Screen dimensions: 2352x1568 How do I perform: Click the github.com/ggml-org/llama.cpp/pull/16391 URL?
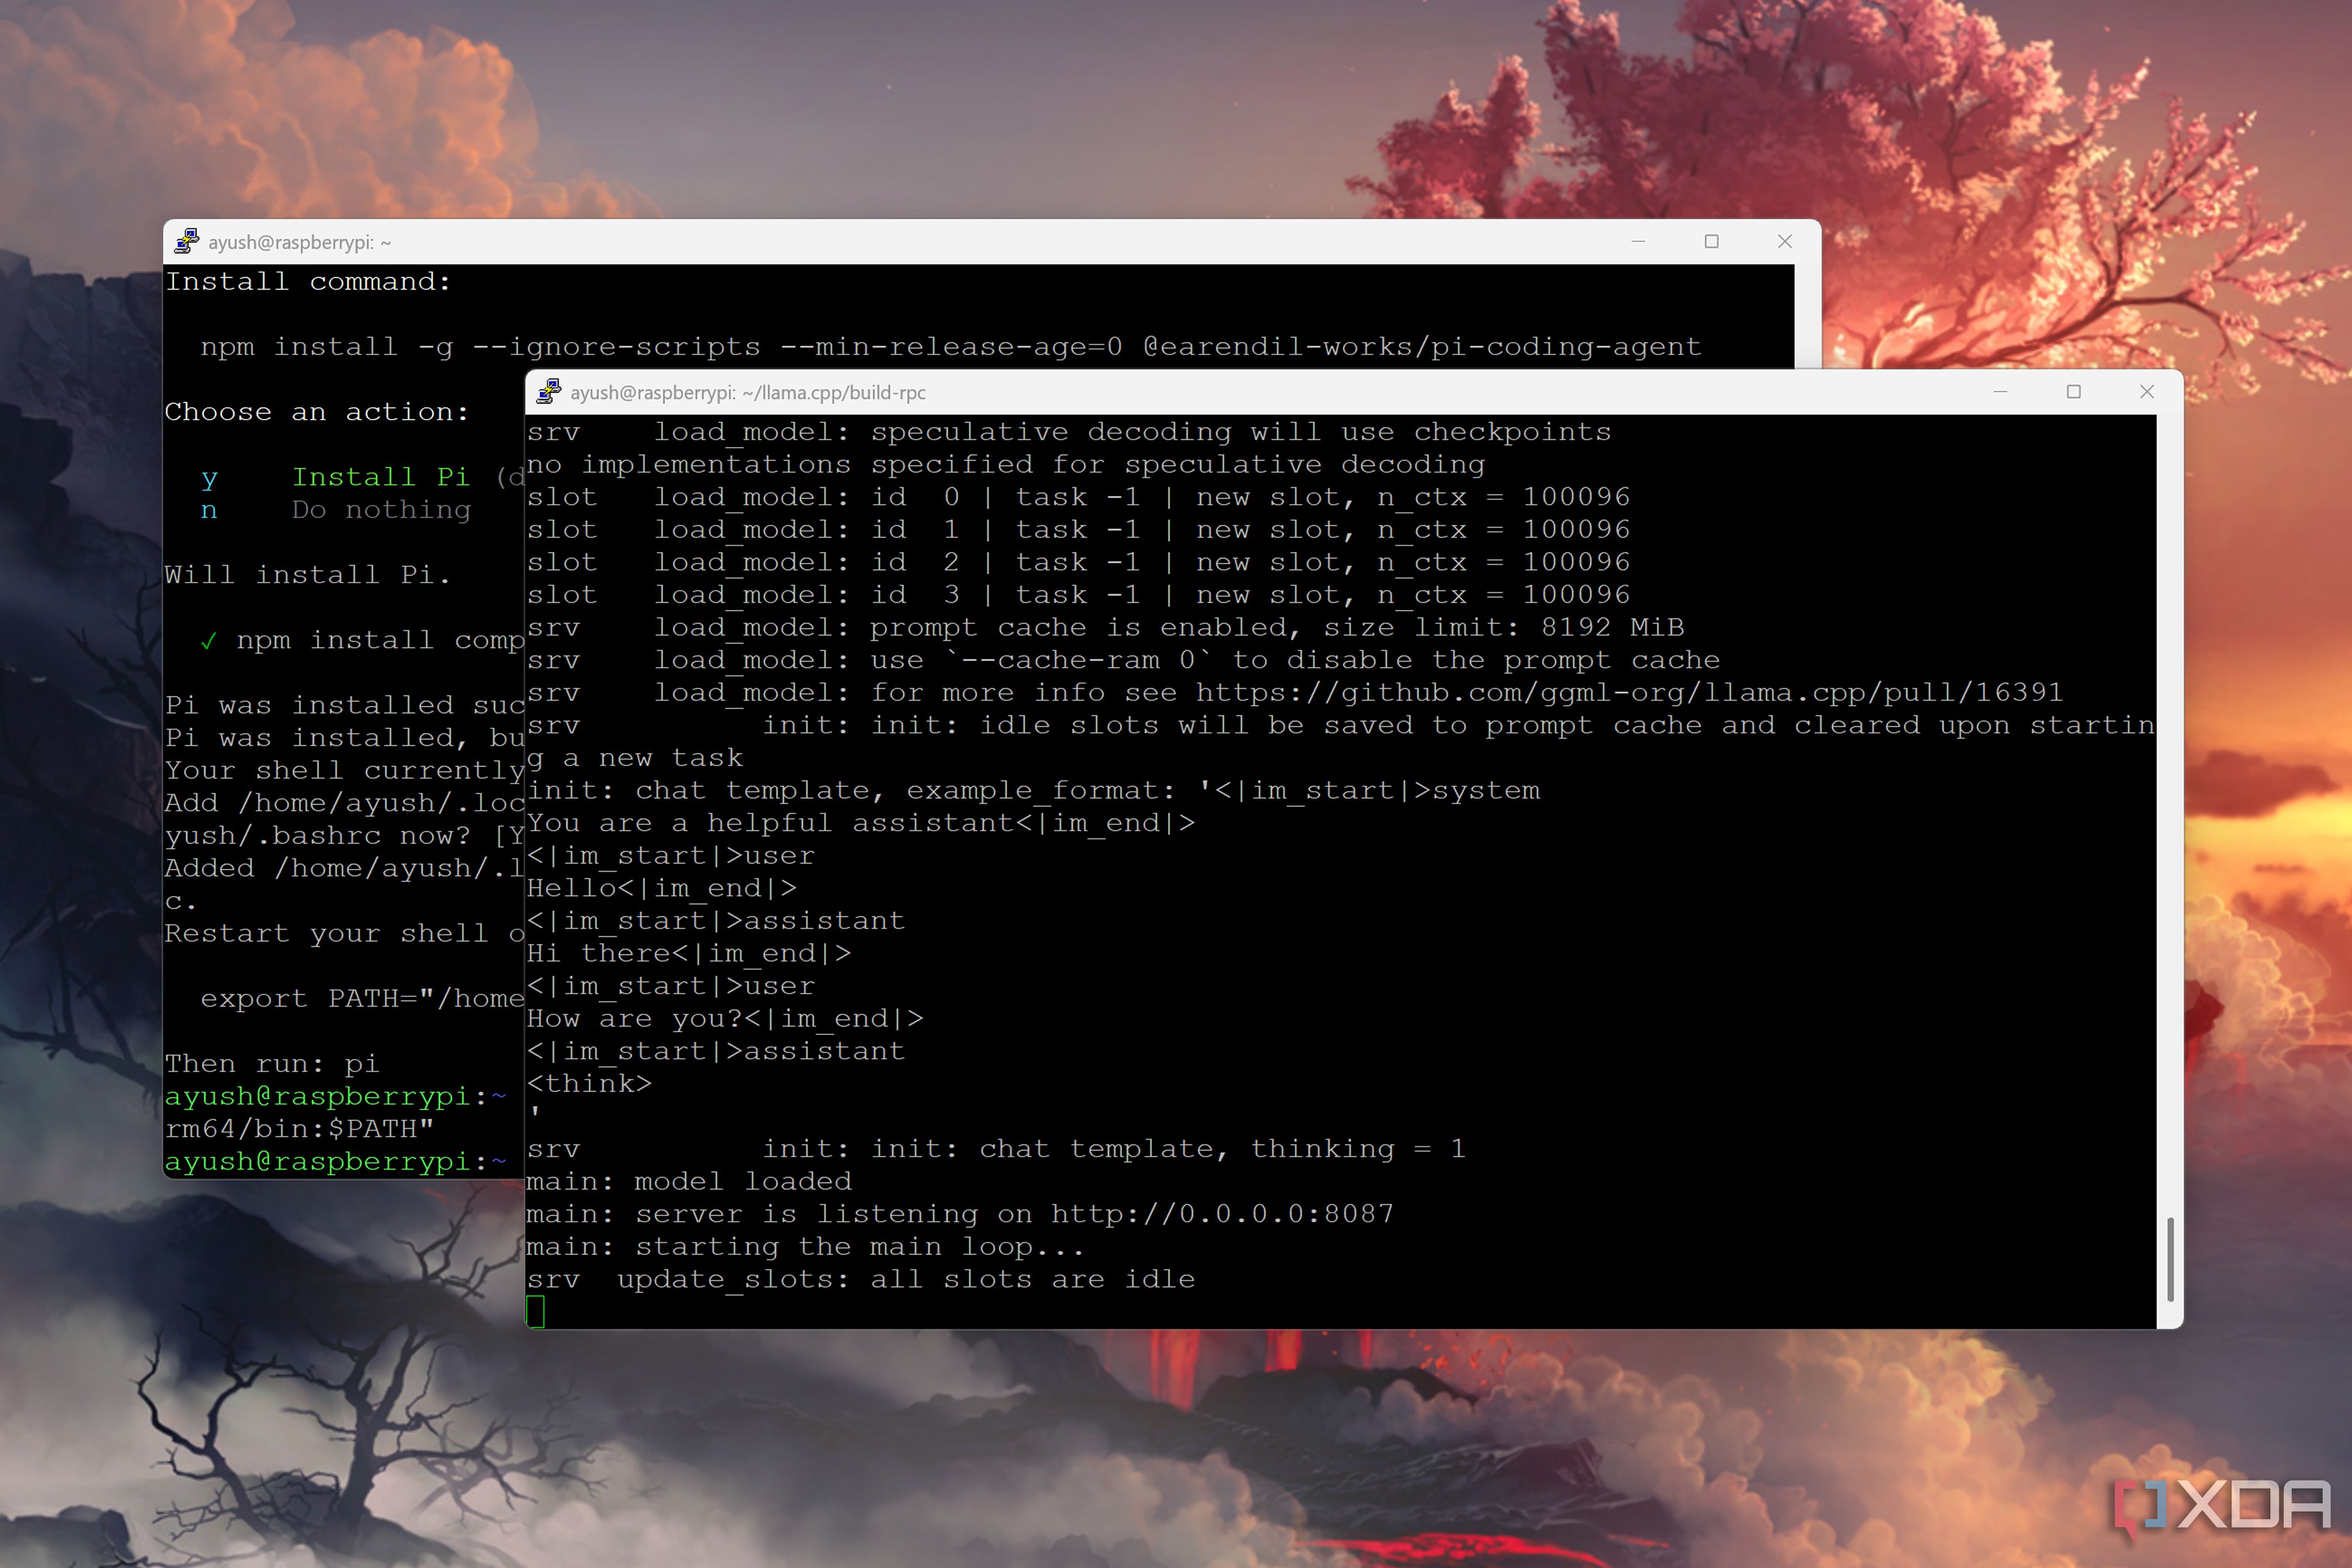tap(1629, 693)
